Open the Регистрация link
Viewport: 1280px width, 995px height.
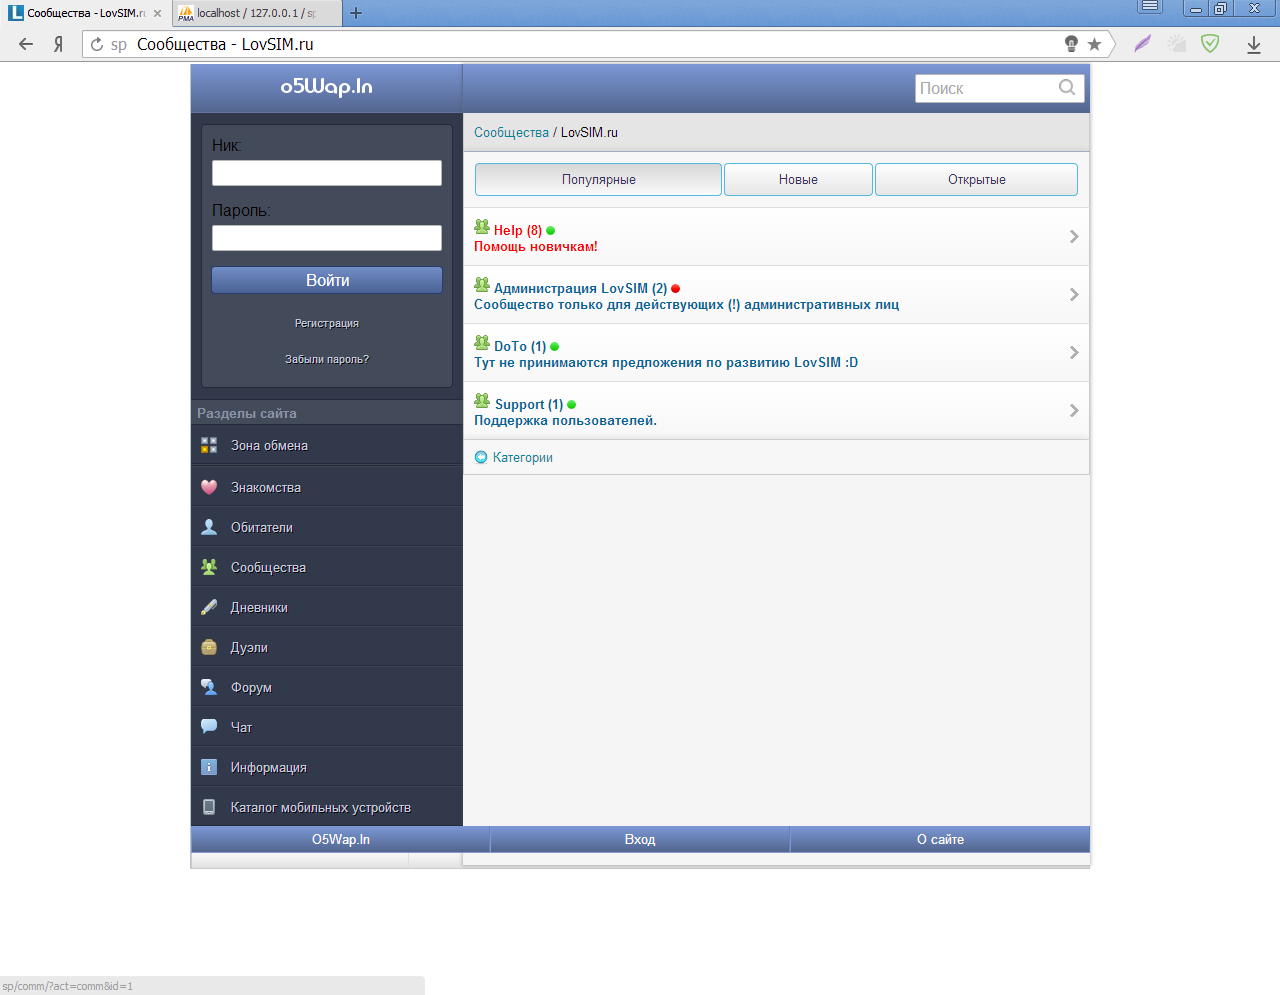[326, 323]
